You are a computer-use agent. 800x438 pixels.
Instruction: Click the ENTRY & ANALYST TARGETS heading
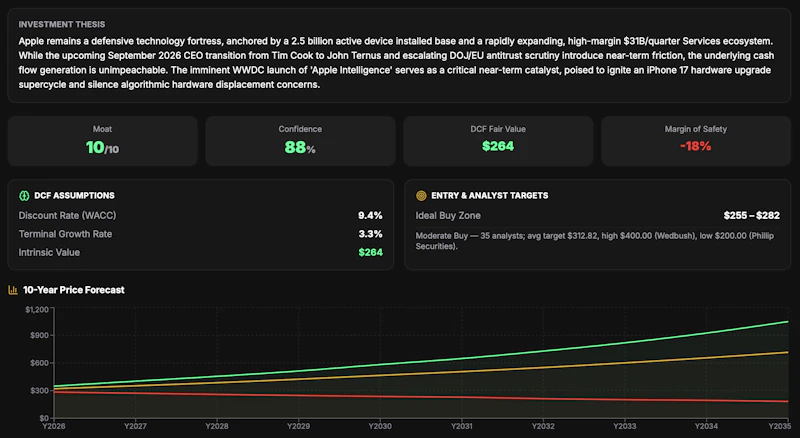point(490,196)
